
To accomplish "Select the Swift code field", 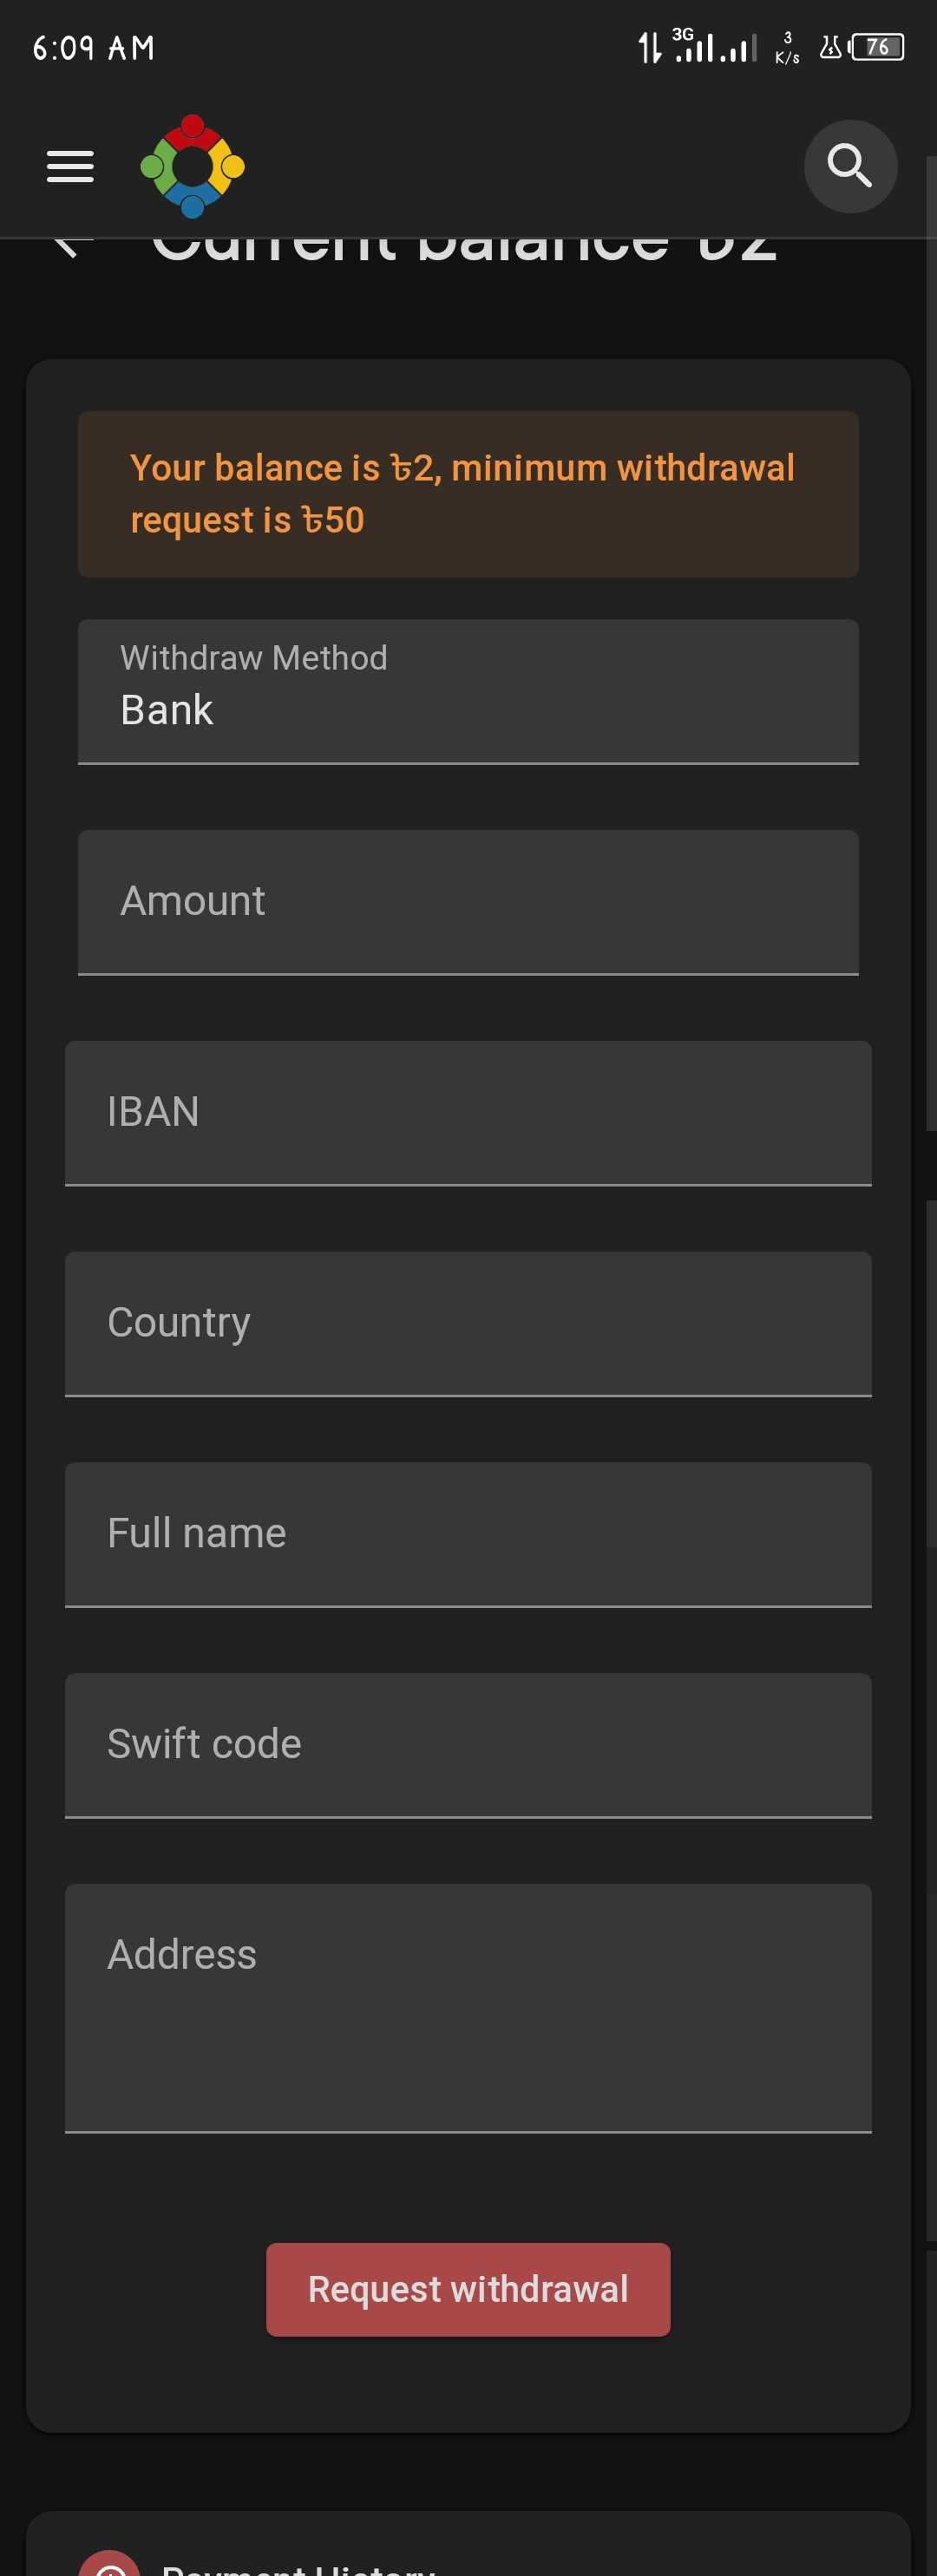I will 468,1746.
